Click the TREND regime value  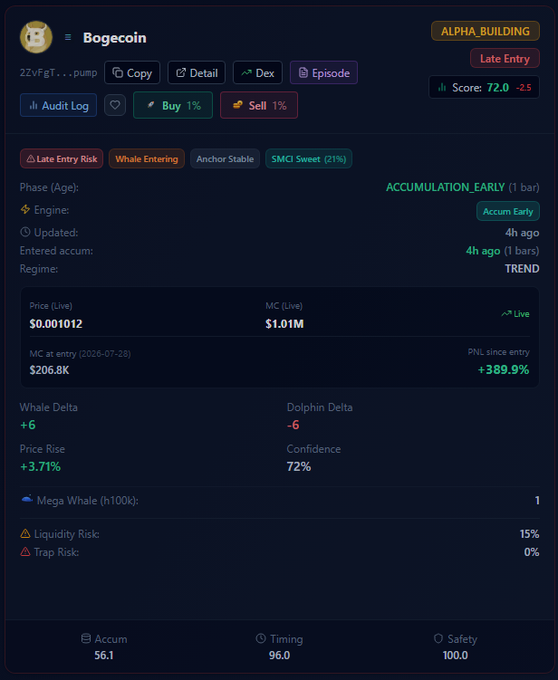tap(522, 268)
